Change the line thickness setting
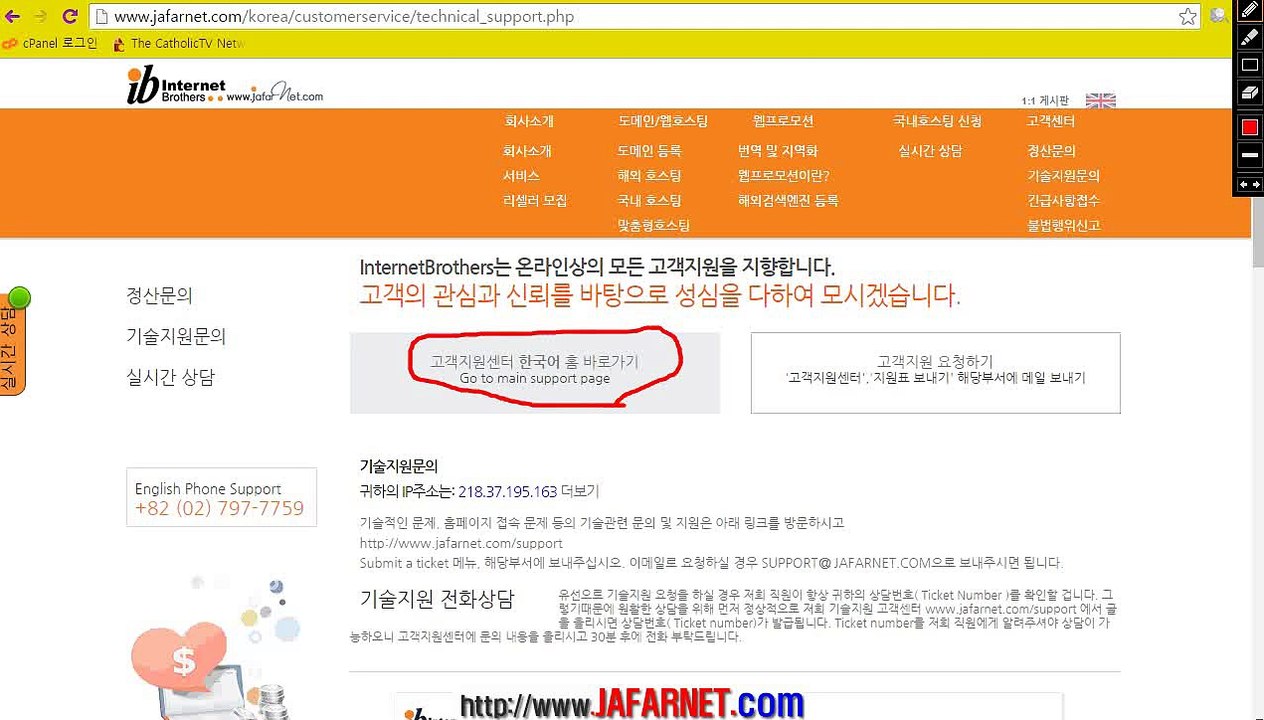 1249,155
